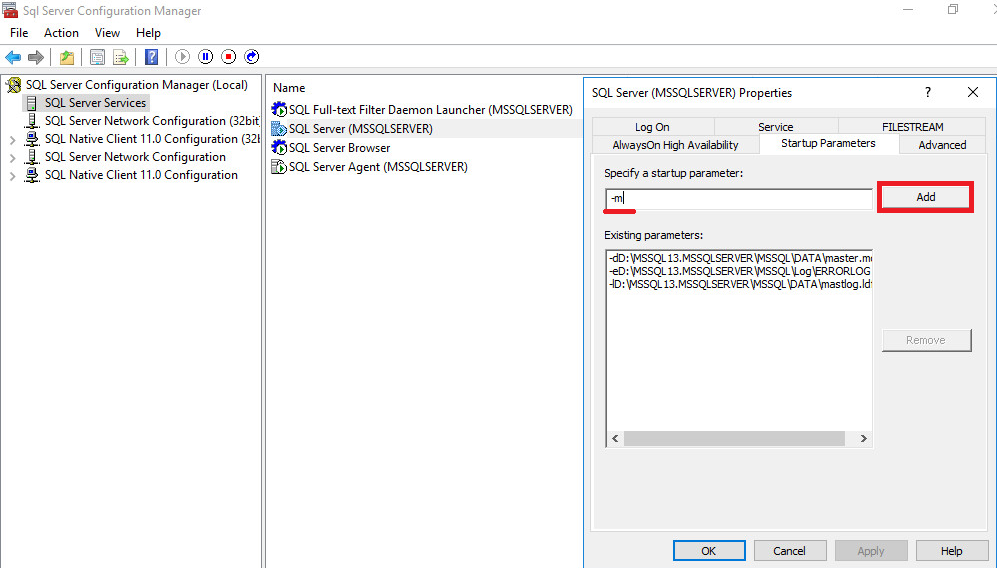
Task: Click Add to add the startup parameter
Action: click(x=925, y=197)
